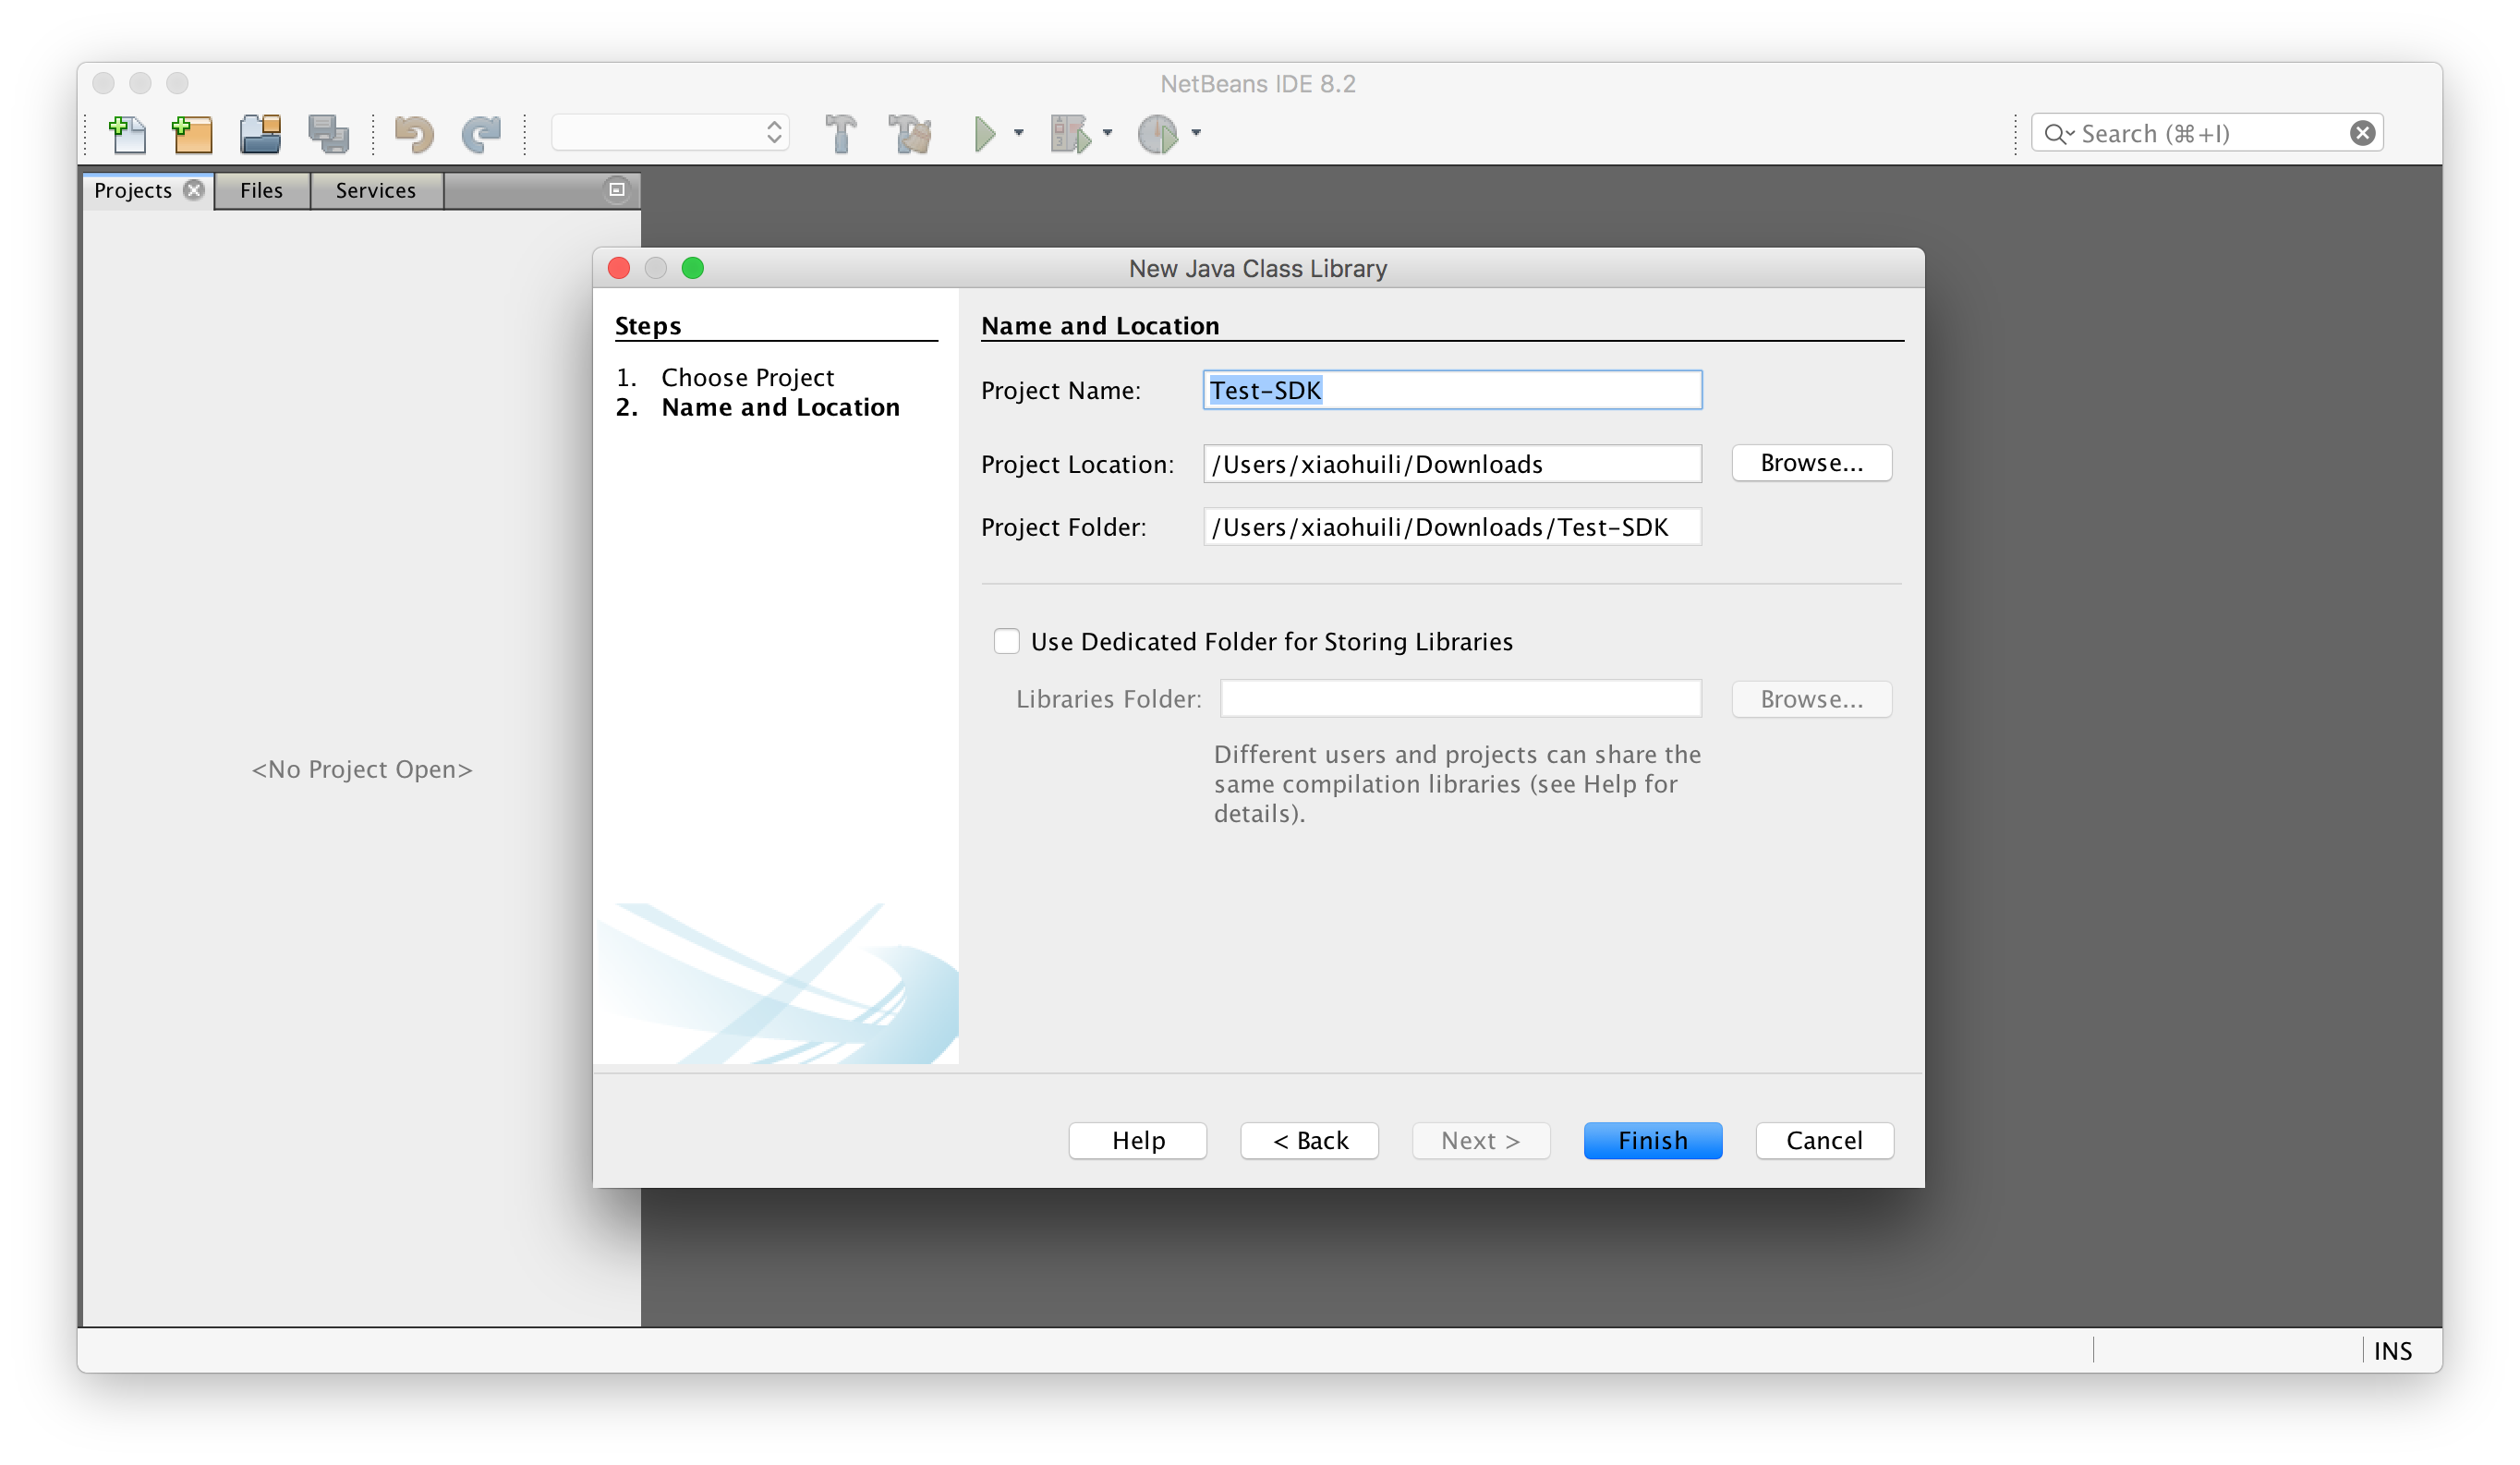Click the Debug Project icon
This screenshot has width=2520, height=1465.
1070,133
